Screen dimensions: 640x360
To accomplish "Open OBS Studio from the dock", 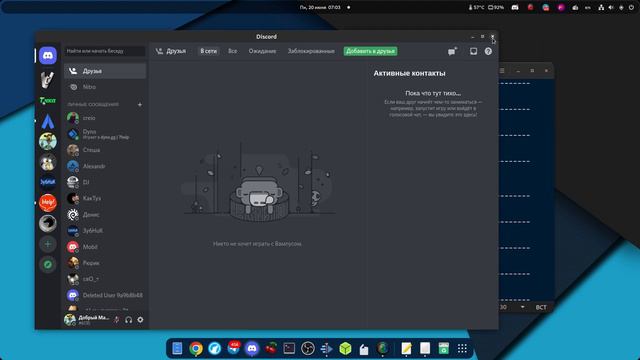I will [308, 349].
